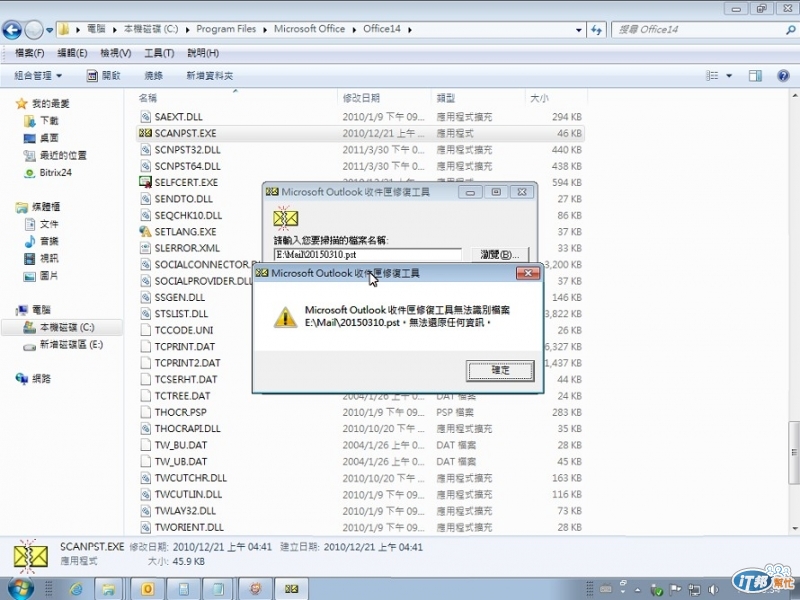Sort by 修改日期 column header
The height and width of the screenshot is (600, 800).
click(x=361, y=97)
